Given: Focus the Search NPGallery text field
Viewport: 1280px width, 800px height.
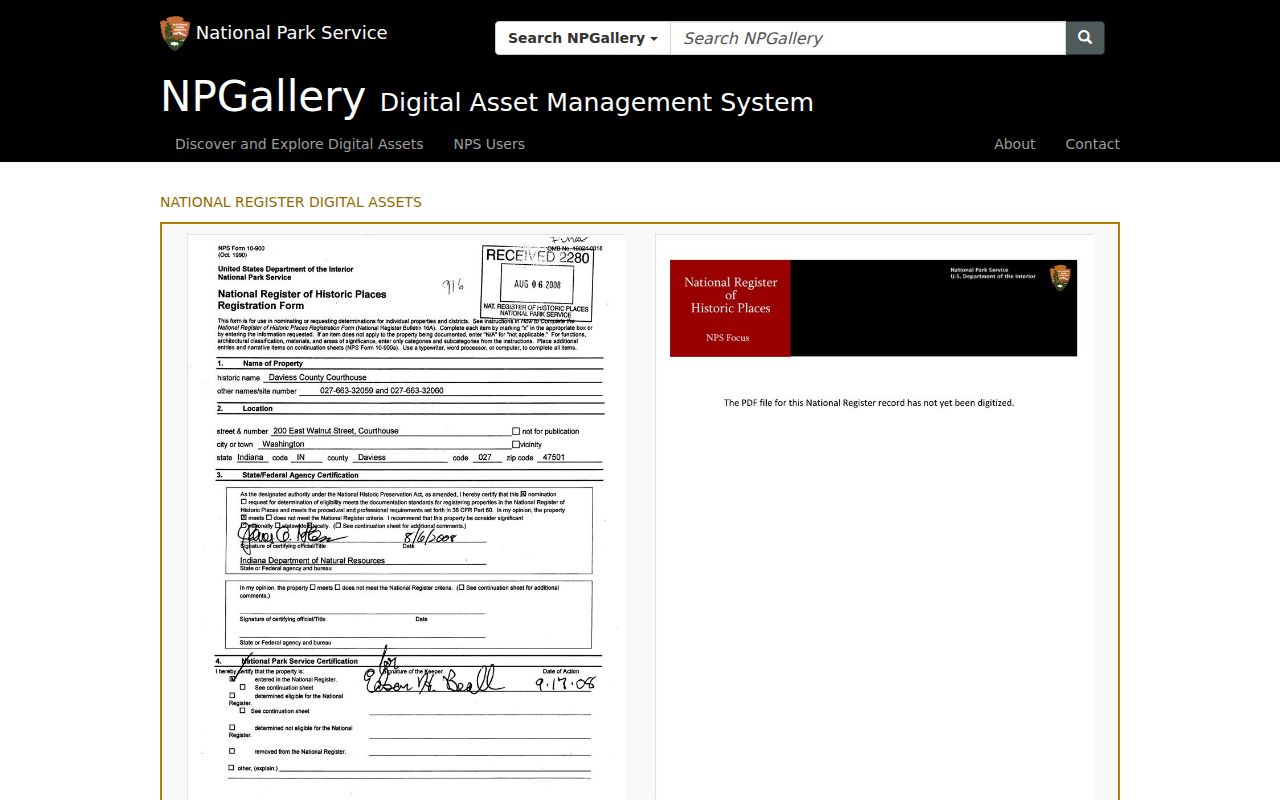Looking at the screenshot, I should (x=868, y=38).
